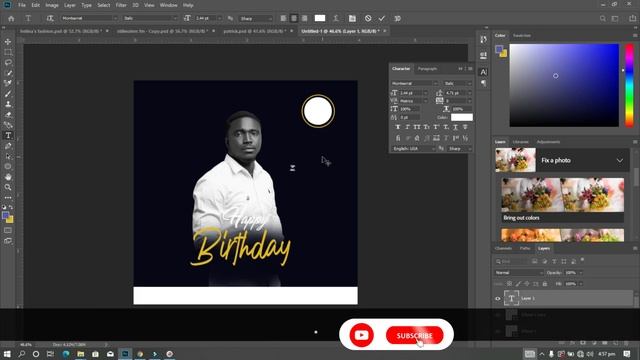The image size is (640, 360).
Task: Toggle Faux Italic in Character panel
Action: pos(407,127)
